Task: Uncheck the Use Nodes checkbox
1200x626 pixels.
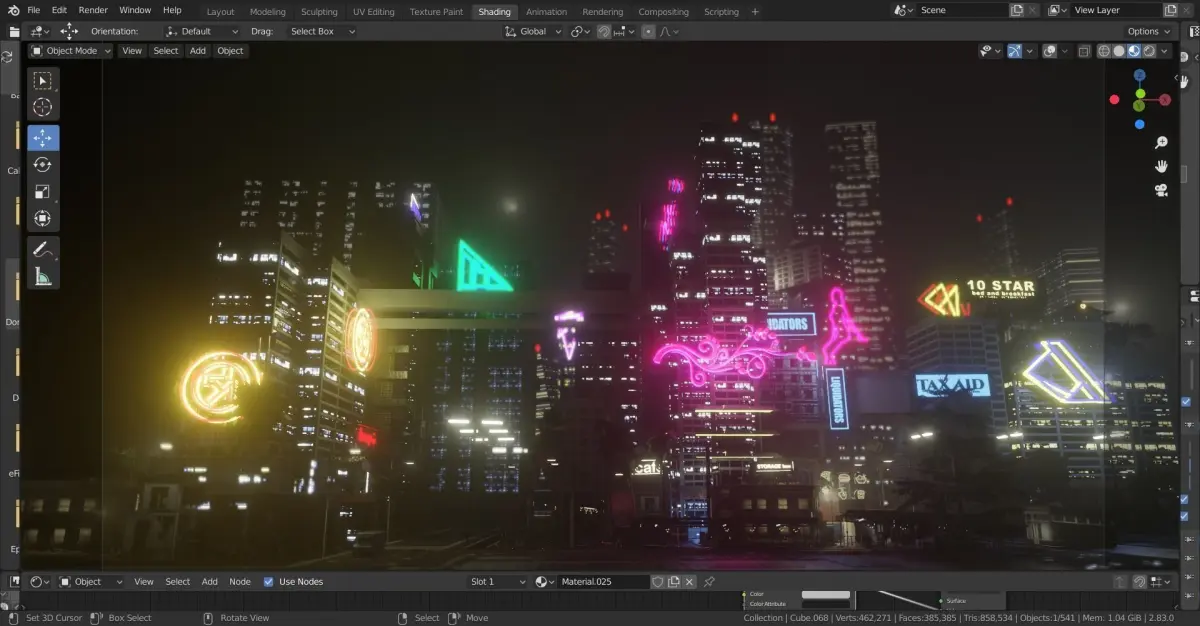Action: tap(268, 581)
